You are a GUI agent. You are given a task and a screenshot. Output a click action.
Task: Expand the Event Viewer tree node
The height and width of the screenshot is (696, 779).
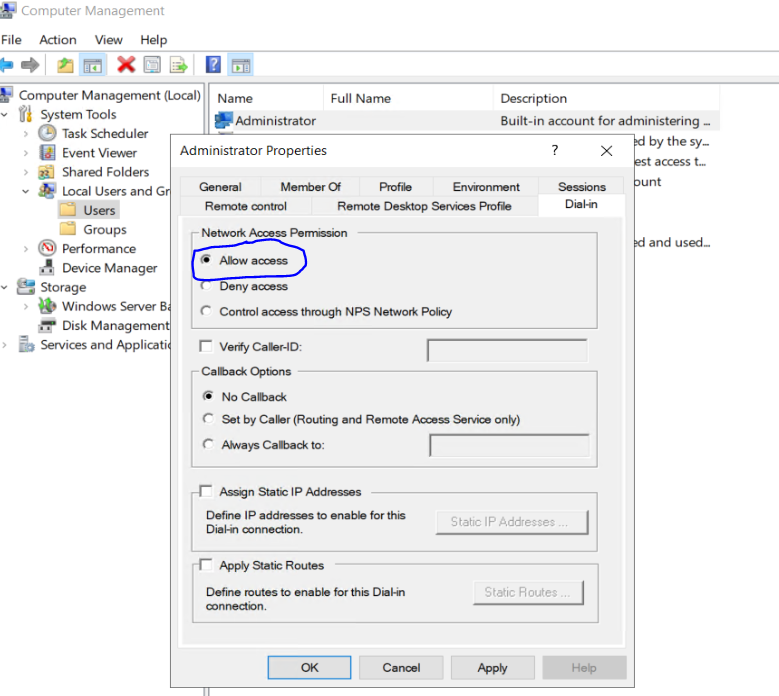click(x=26, y=153)
